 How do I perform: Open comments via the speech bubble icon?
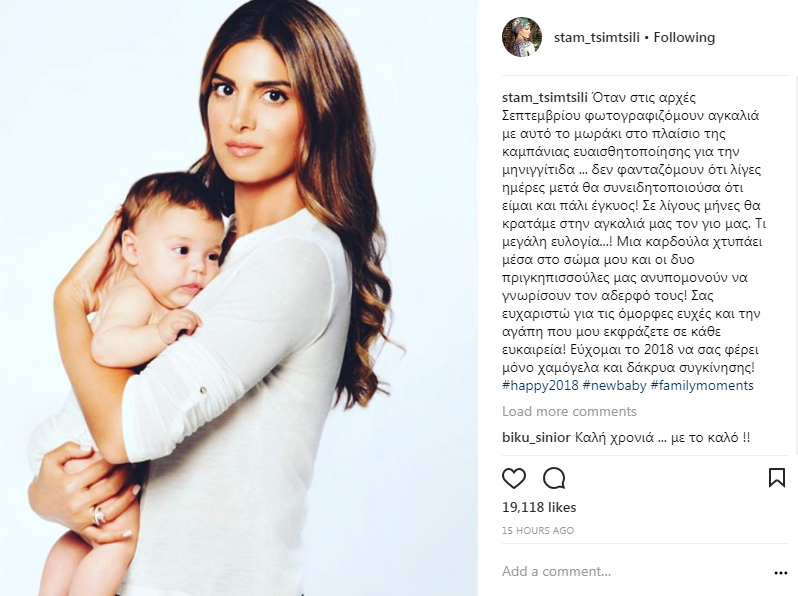(554, 478)
